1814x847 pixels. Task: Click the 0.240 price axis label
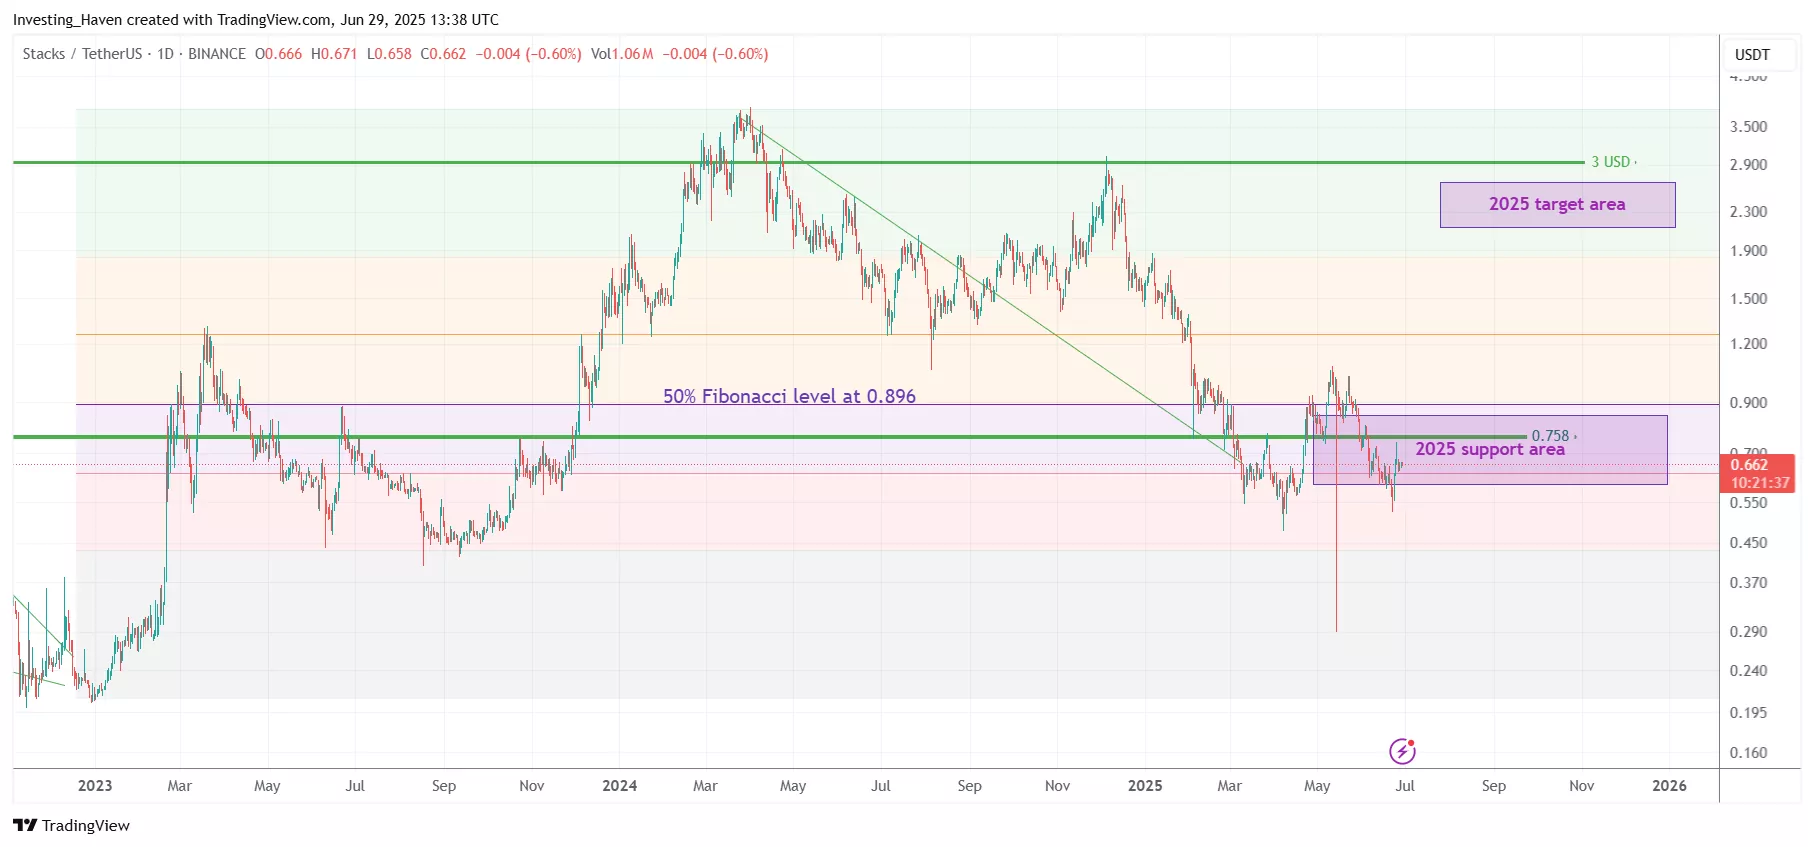click(1748, 671)
